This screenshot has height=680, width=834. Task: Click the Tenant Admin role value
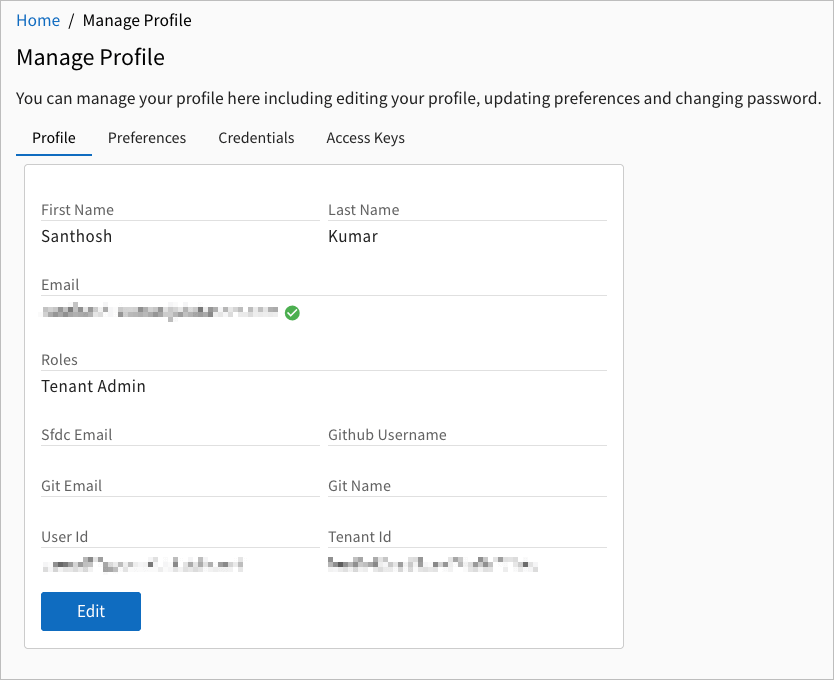(x=93, y=386)
